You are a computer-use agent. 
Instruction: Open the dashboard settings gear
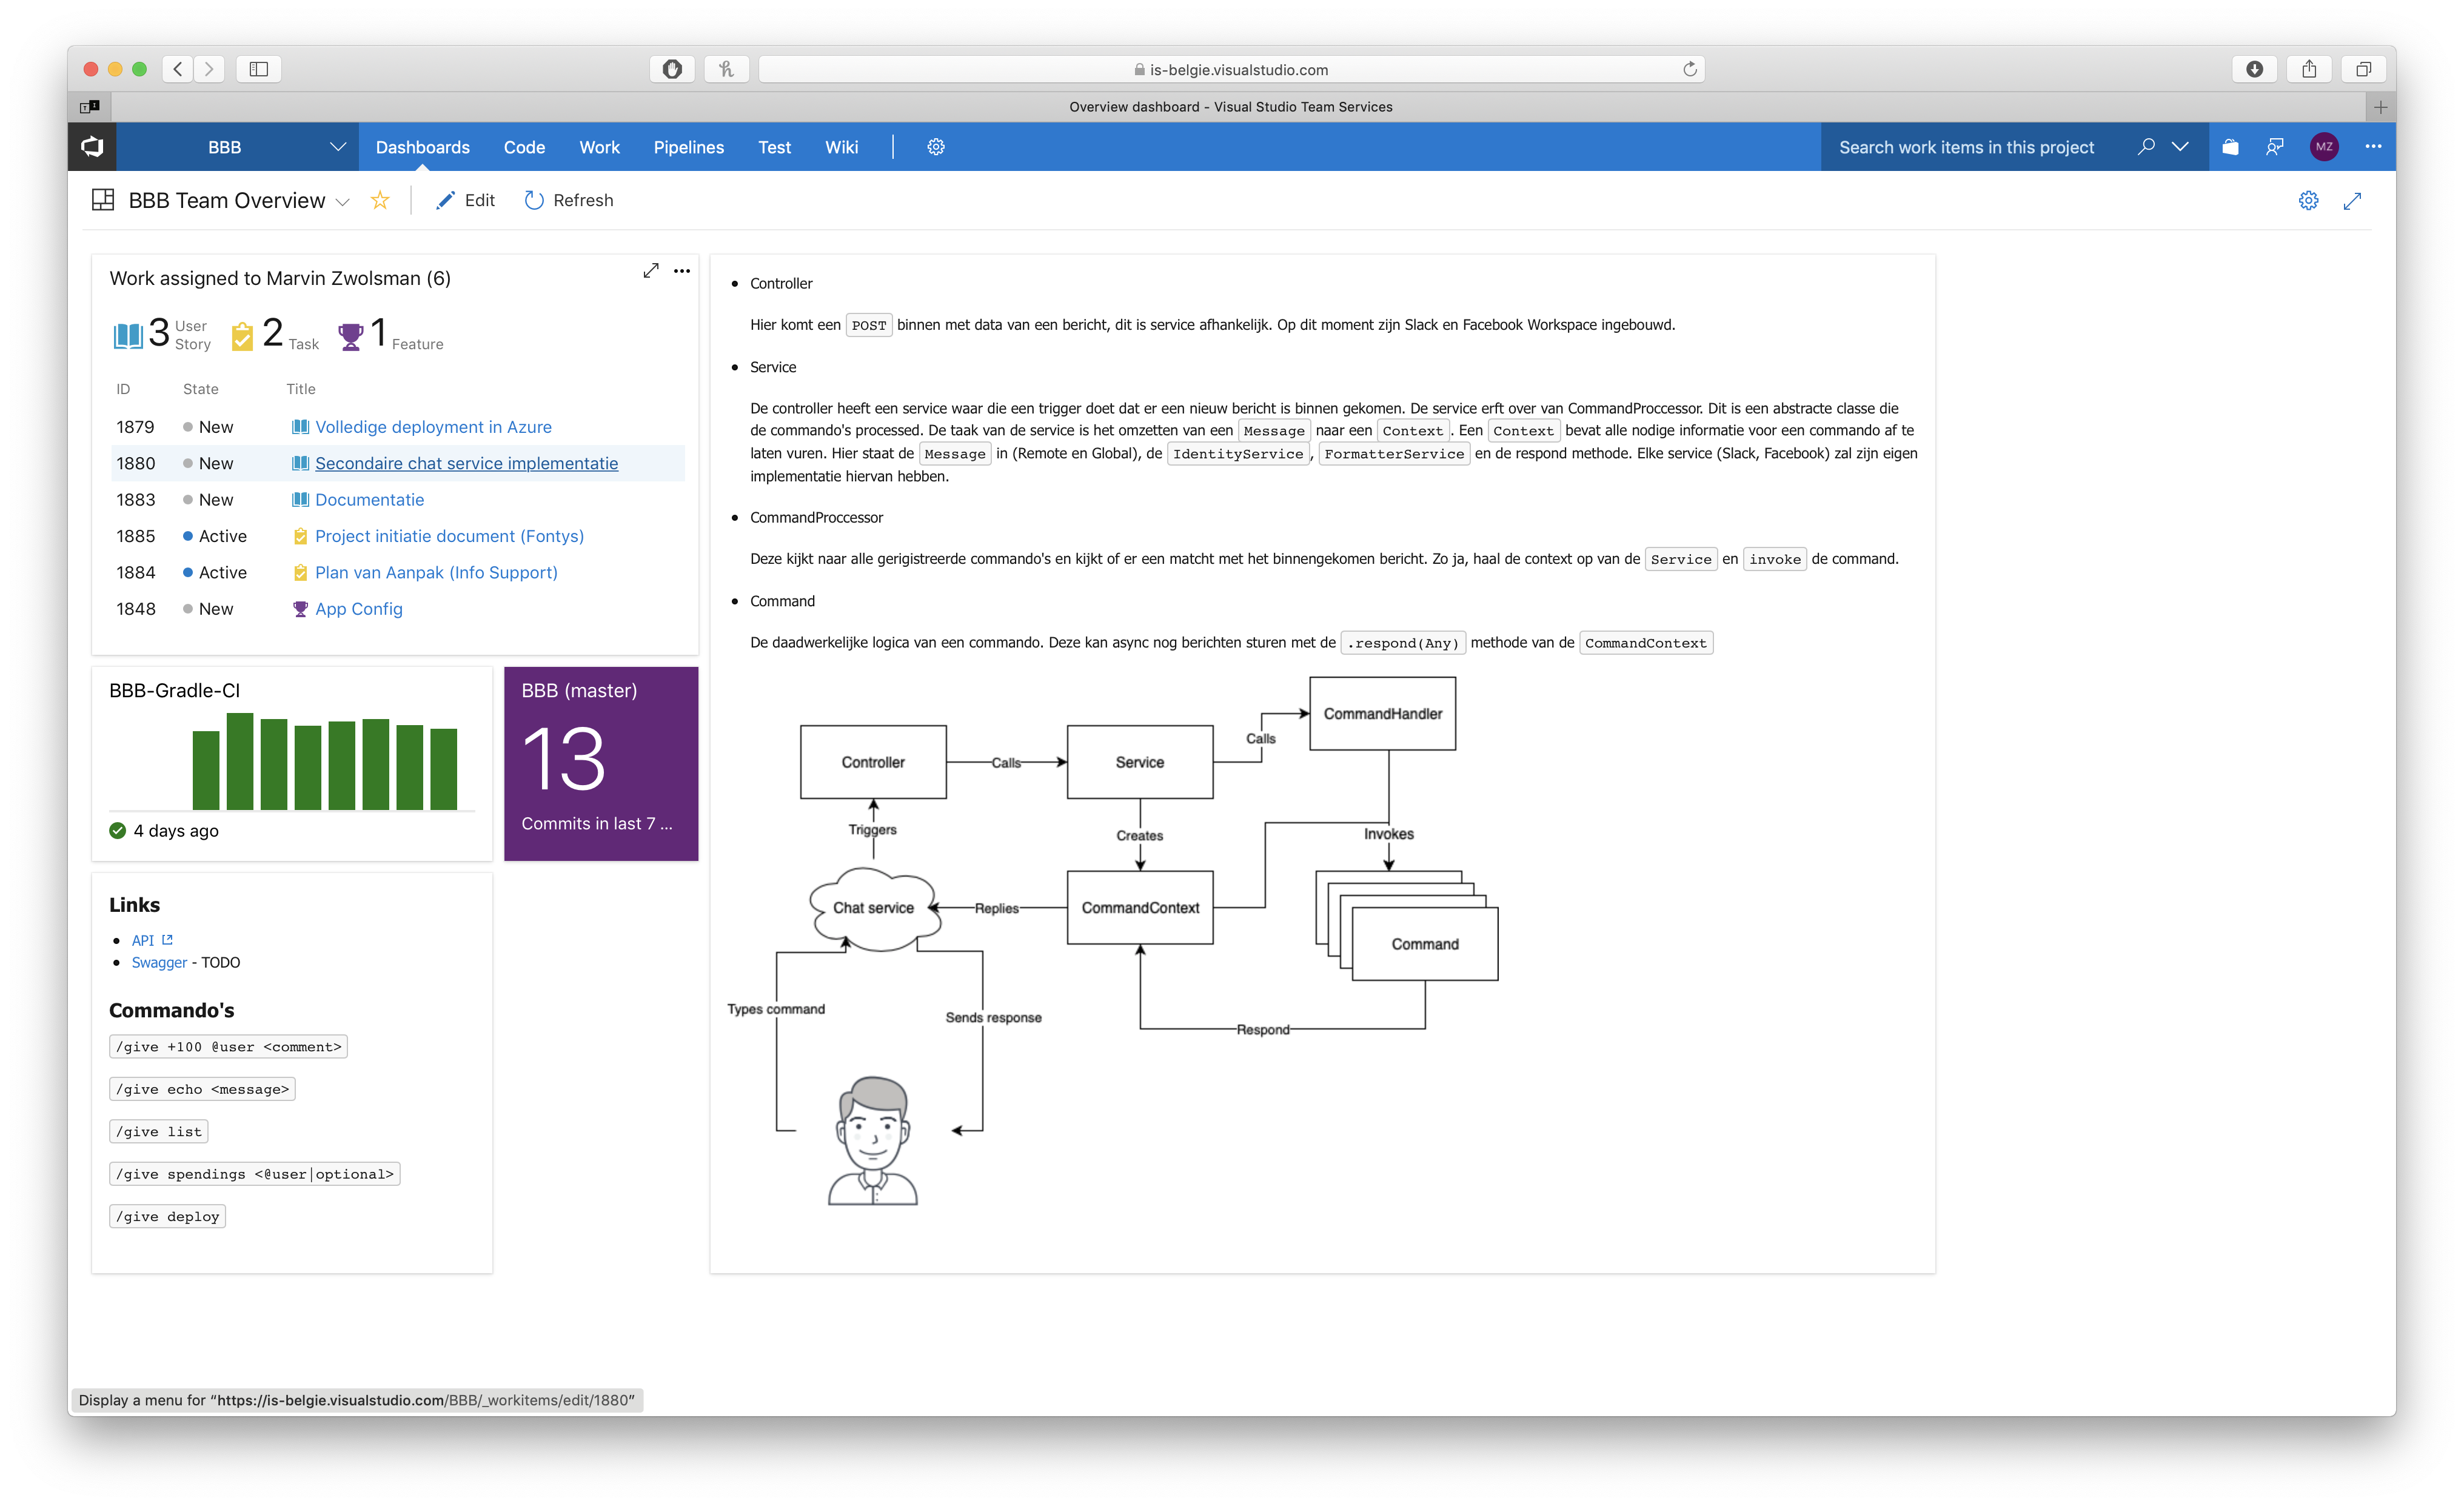tap(2308, 200)
